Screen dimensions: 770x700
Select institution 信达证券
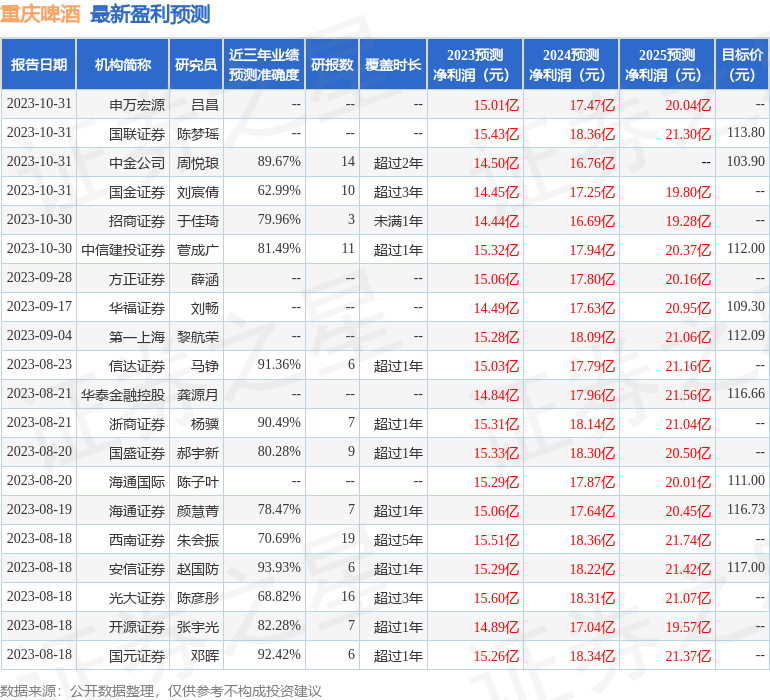pos(137,366)
